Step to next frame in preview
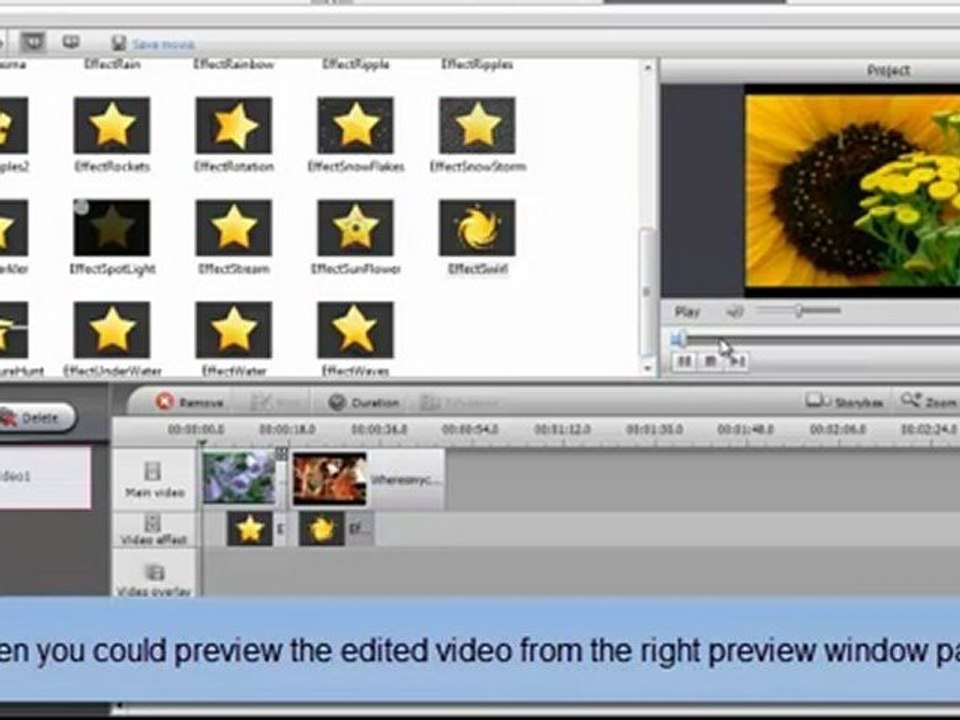Image resolution: width=960 pixels, height=720 pixels. [x=738, y=362]
